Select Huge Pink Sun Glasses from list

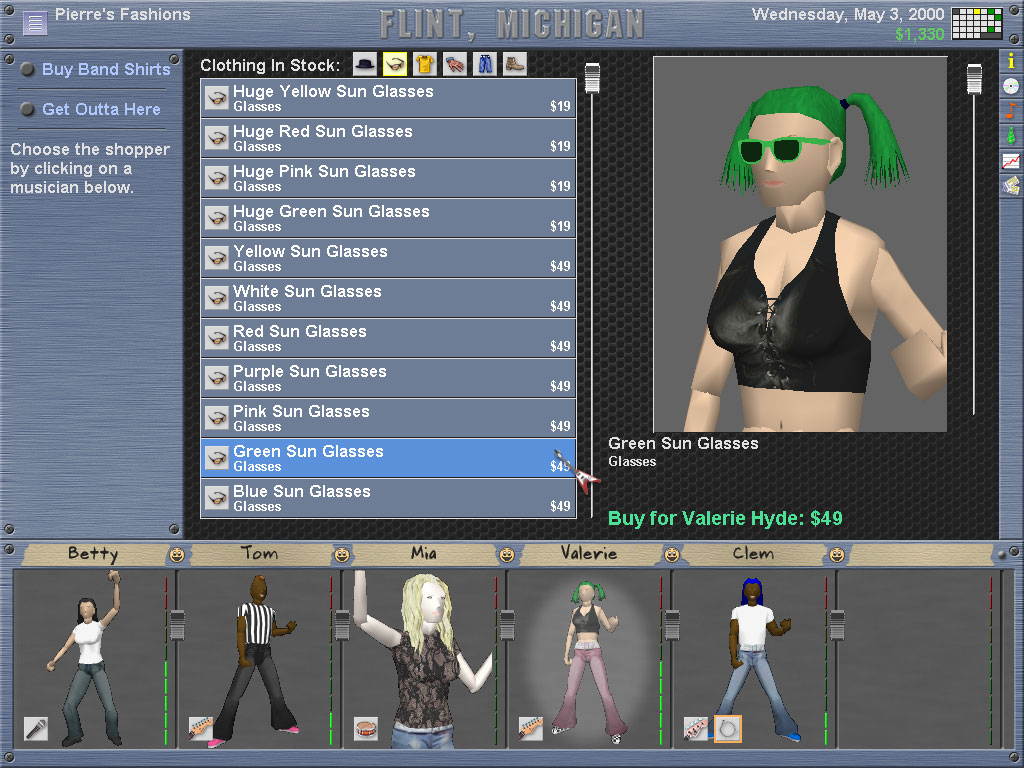388,178
